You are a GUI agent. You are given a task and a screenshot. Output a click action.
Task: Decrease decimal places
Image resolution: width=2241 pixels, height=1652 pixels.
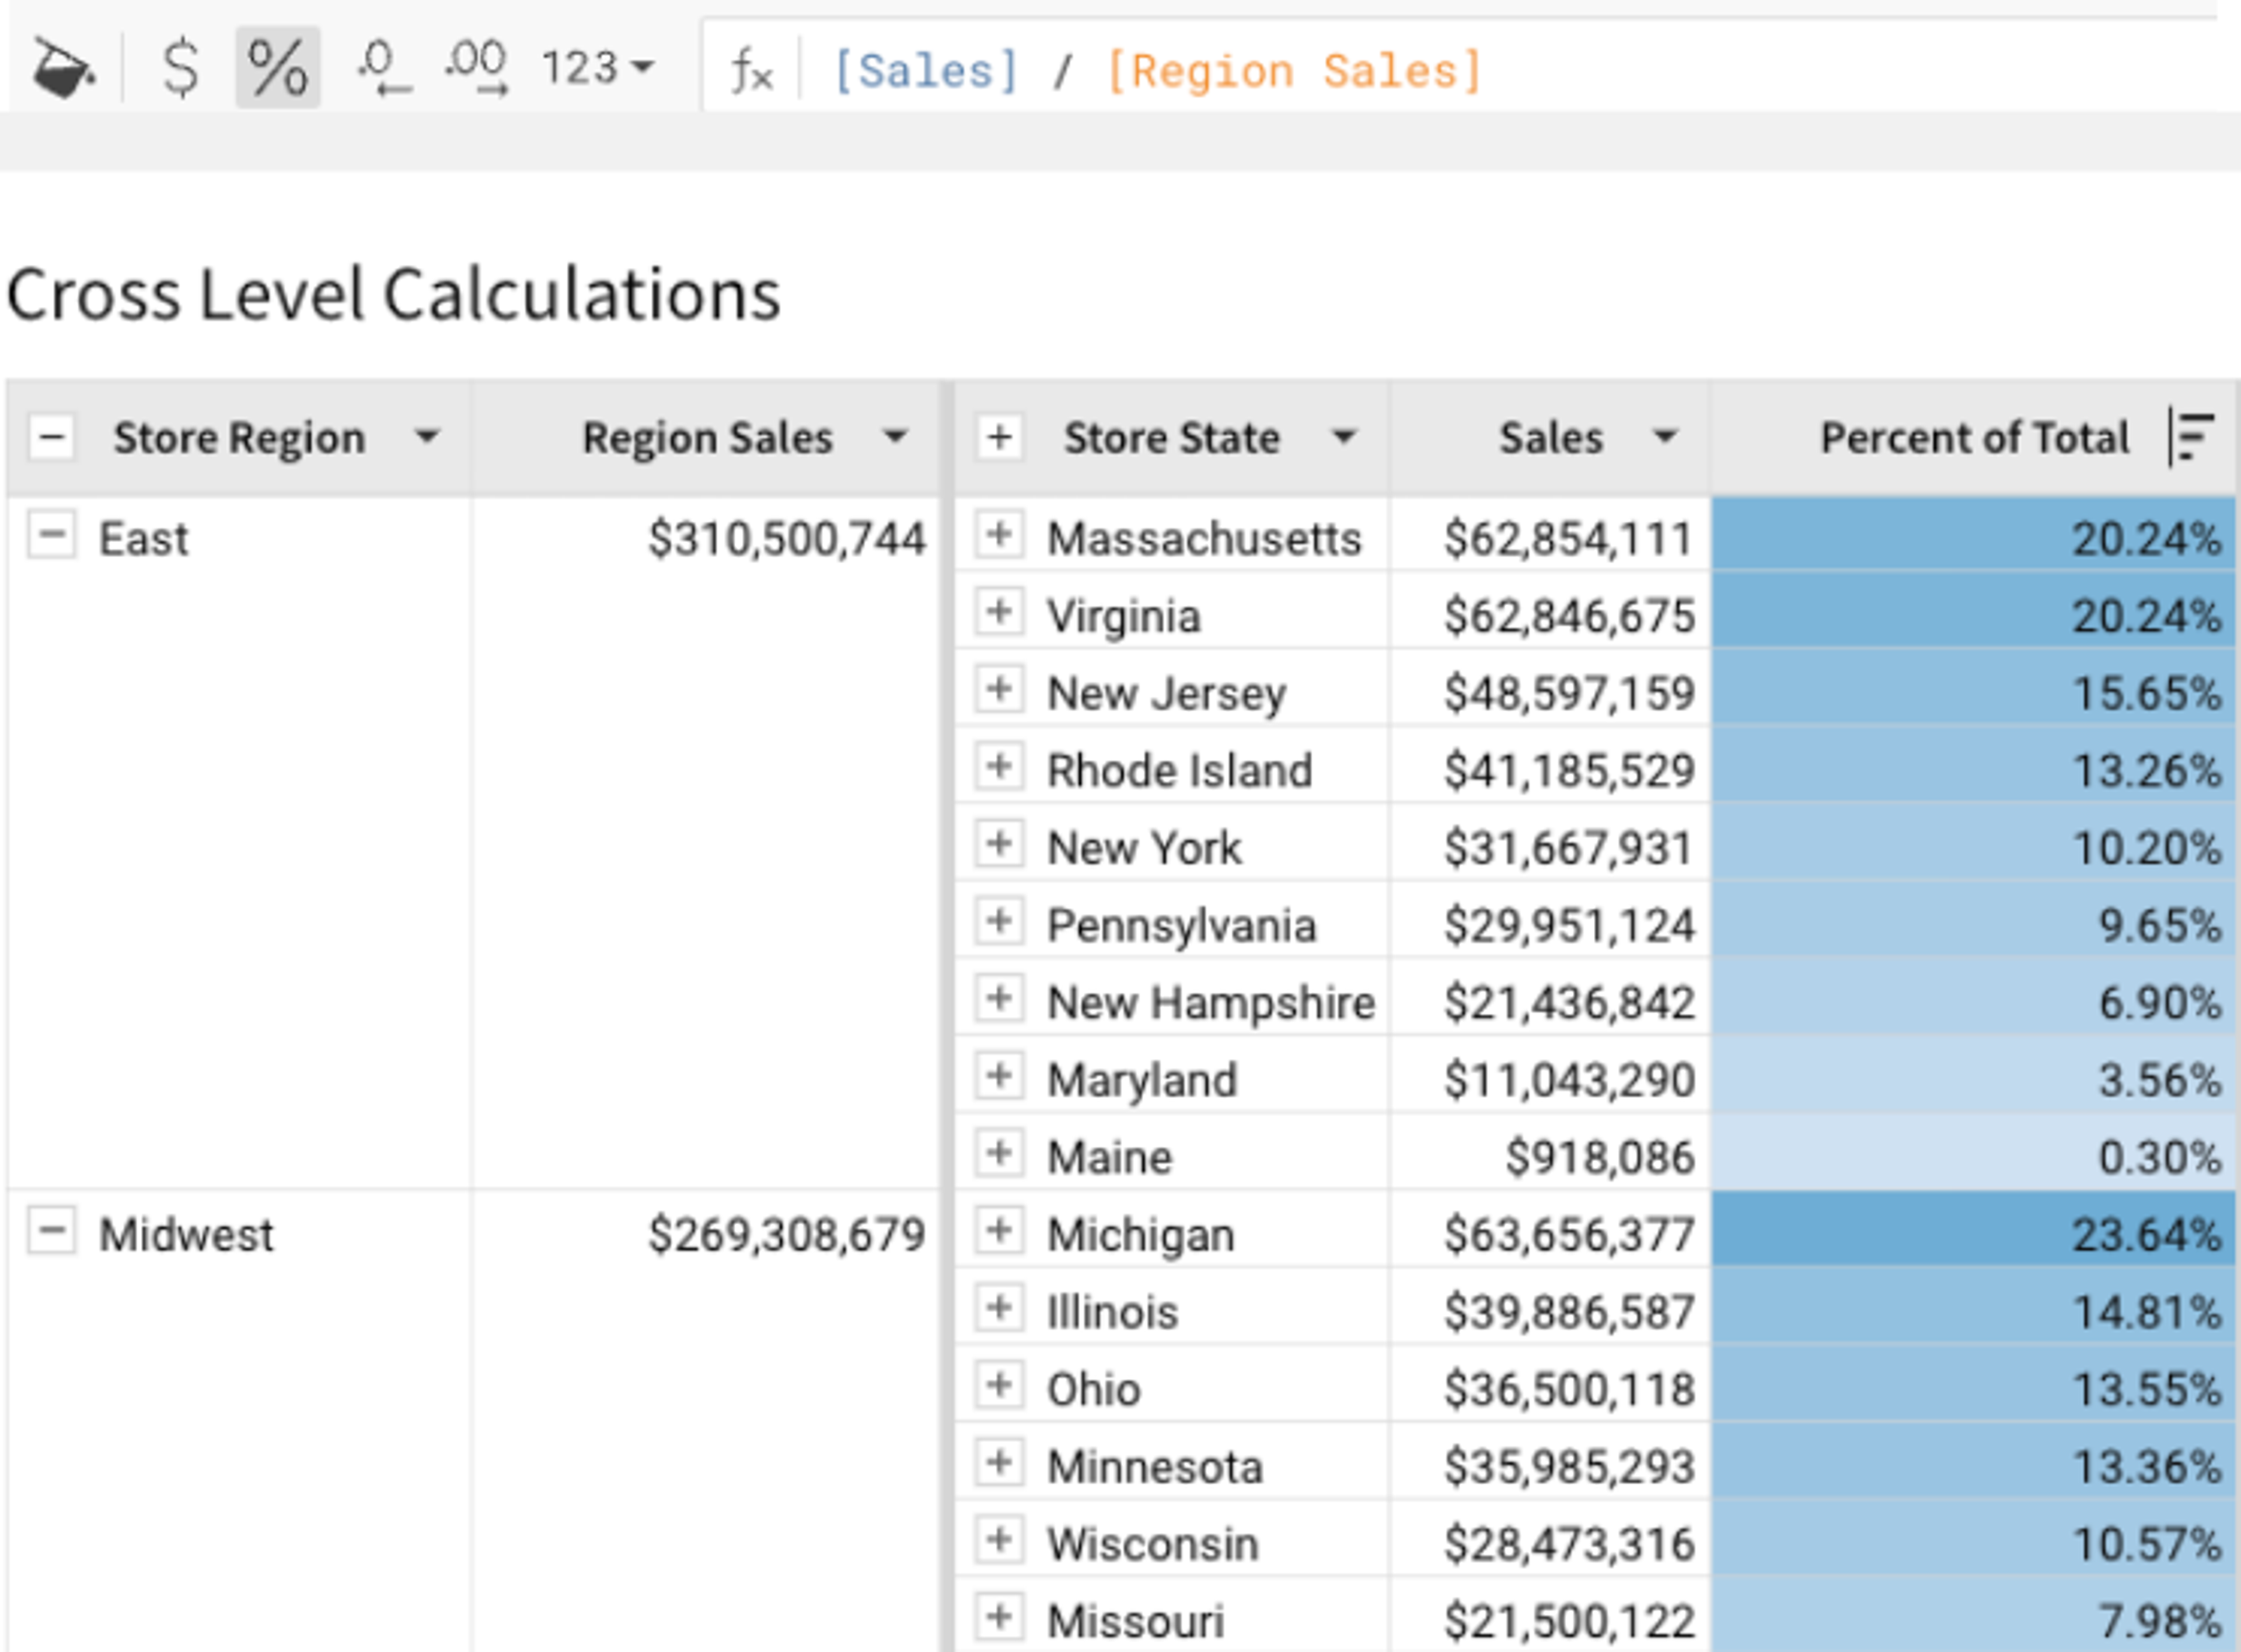click(383, 68)
